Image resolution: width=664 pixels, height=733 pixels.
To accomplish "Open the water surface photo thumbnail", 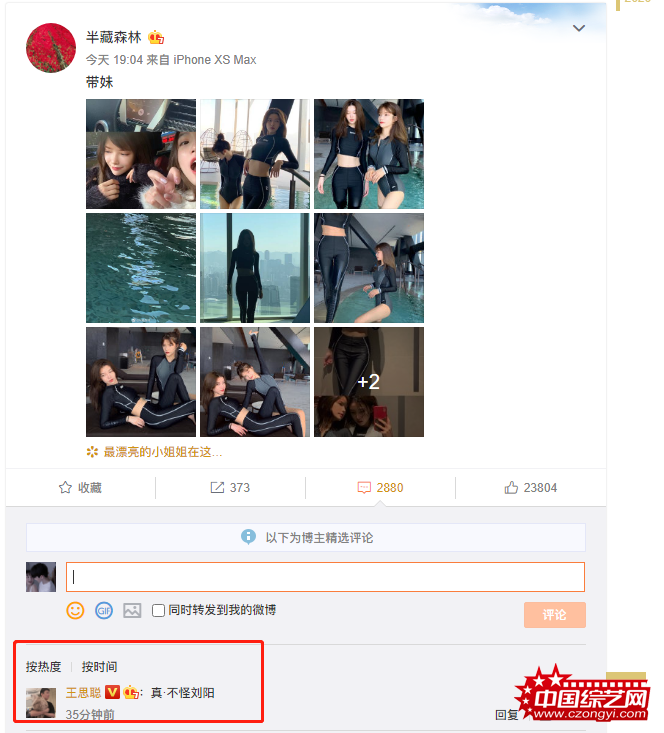I will pos(141,268).
